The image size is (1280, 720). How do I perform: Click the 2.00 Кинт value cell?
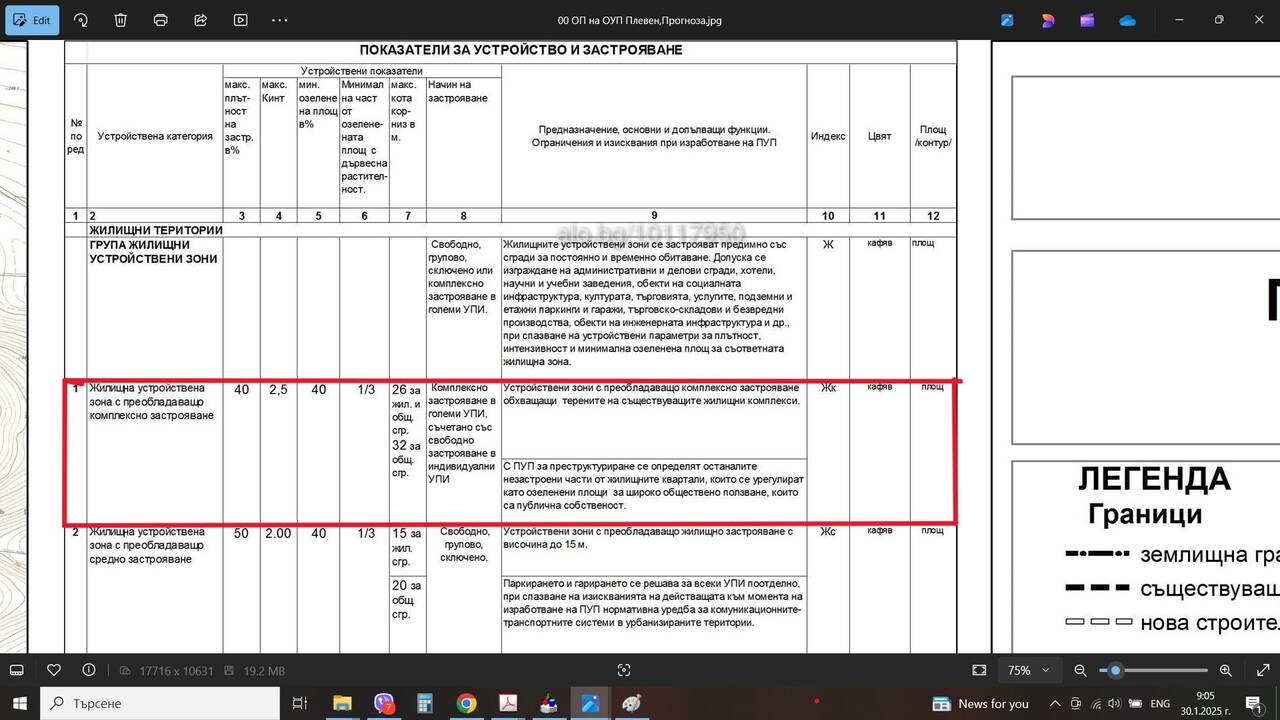[x=278, y=533]
